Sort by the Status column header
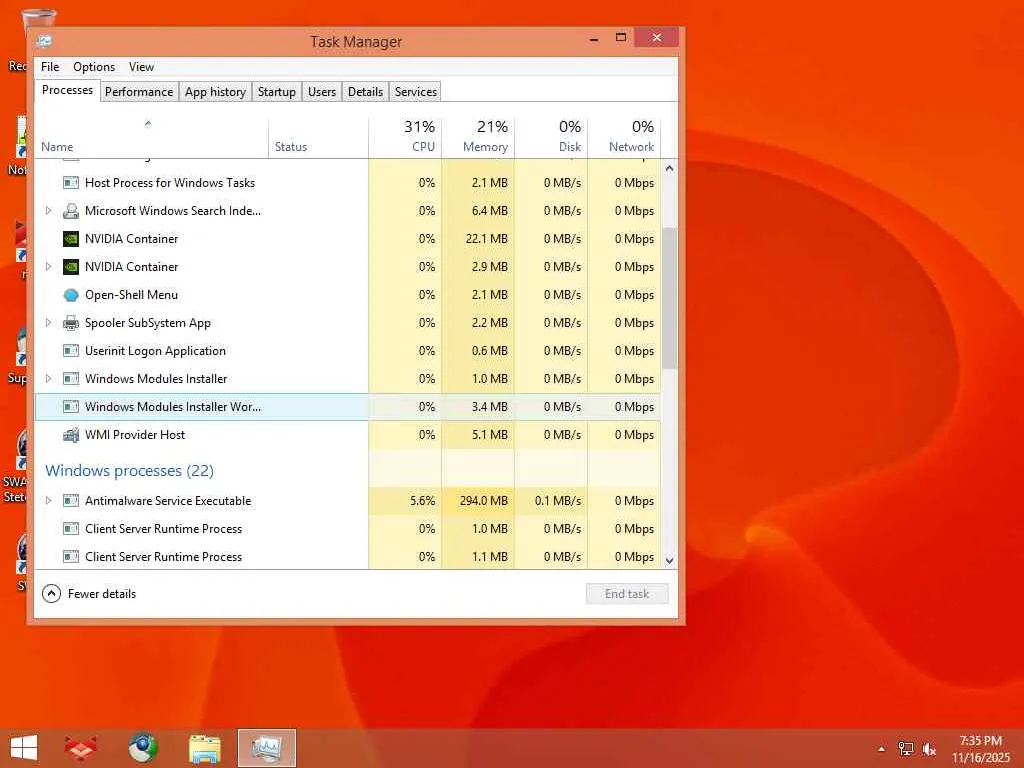This screenshot has height=768, width=1024. point(318,138)
